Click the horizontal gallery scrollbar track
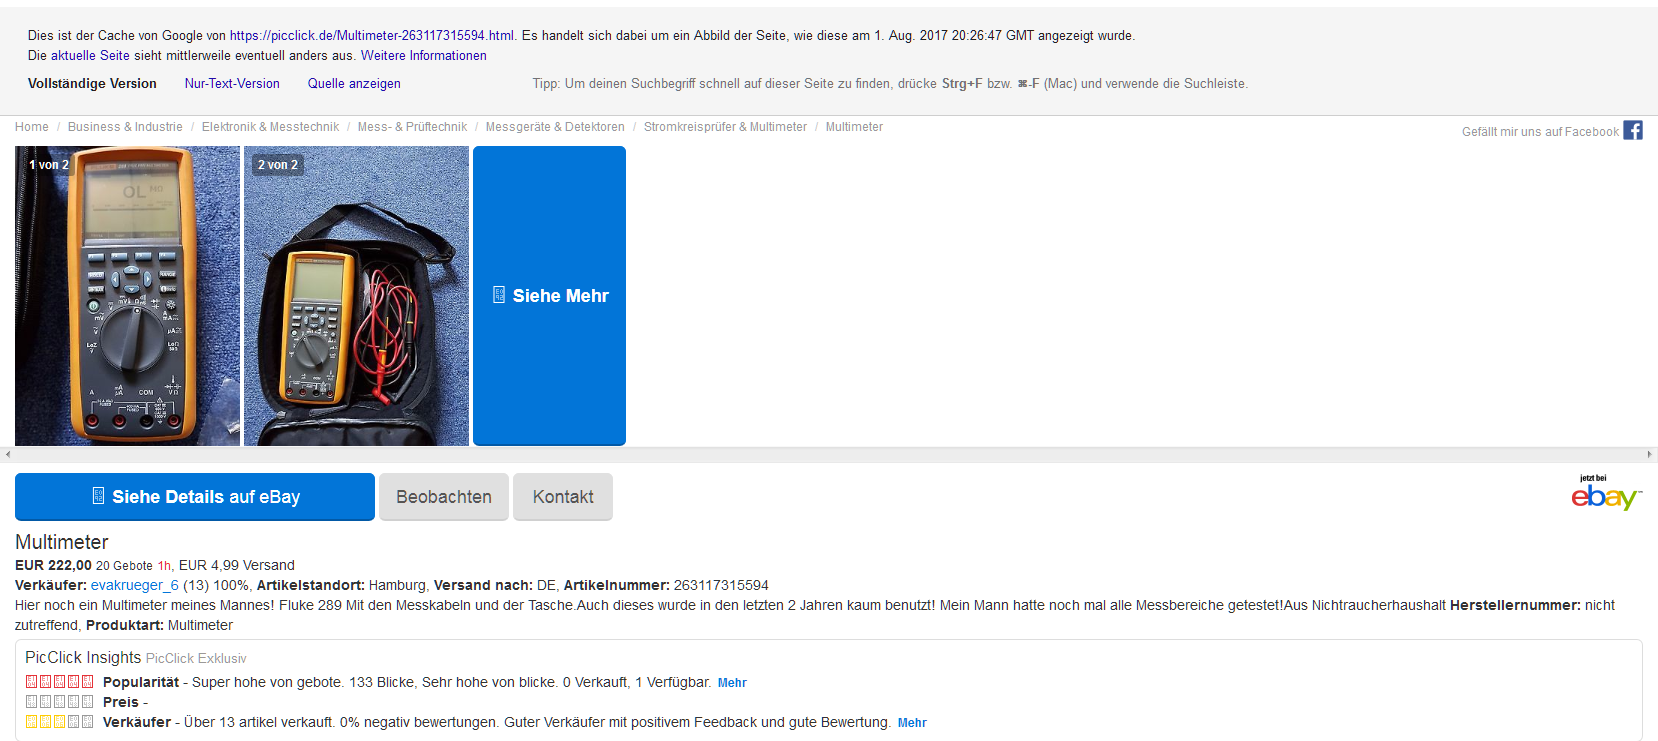The height and width of the screenshot is (741, 1658). tap(829, 454)
